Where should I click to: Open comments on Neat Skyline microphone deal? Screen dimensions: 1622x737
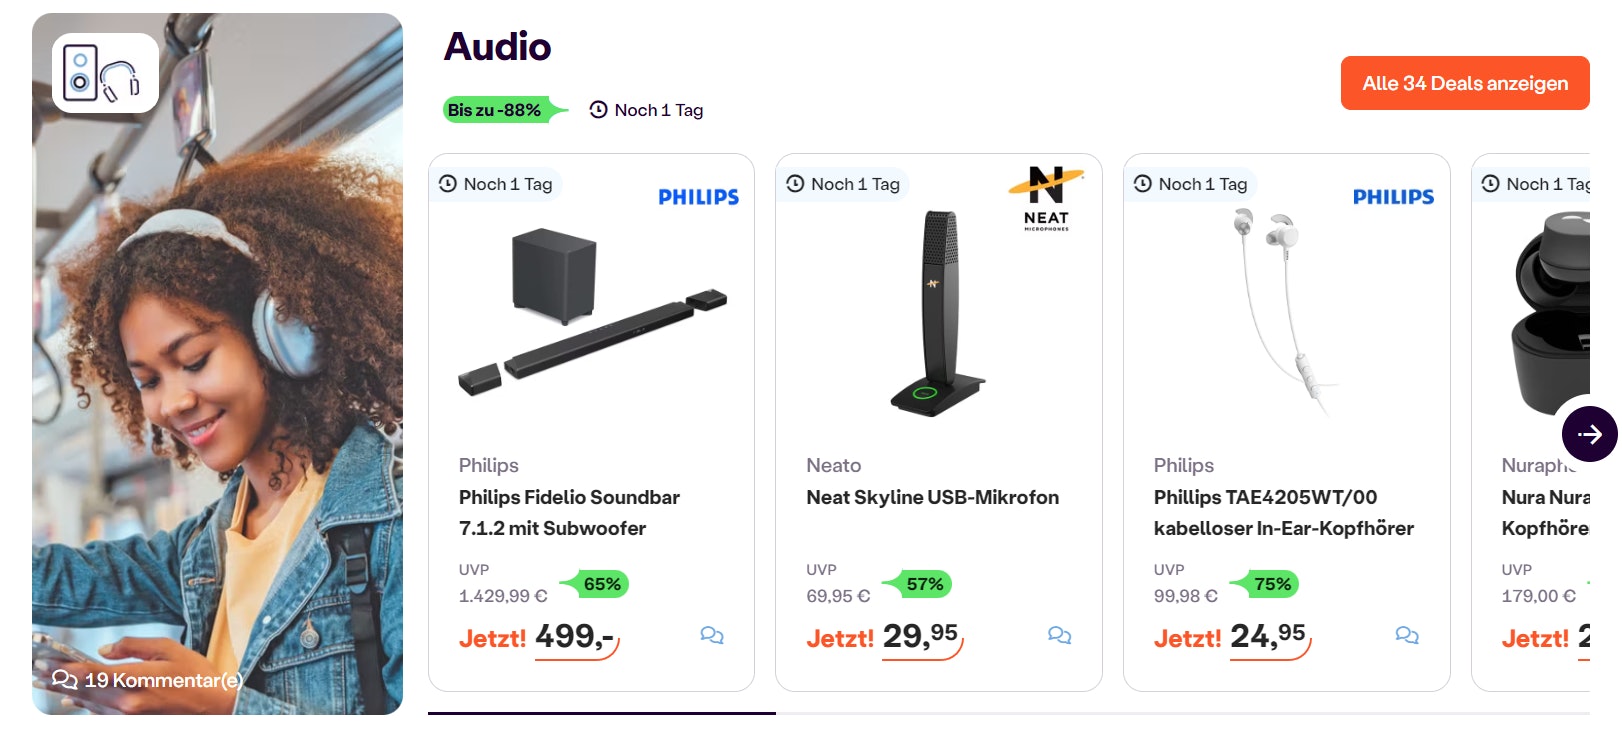point(1060,636)
